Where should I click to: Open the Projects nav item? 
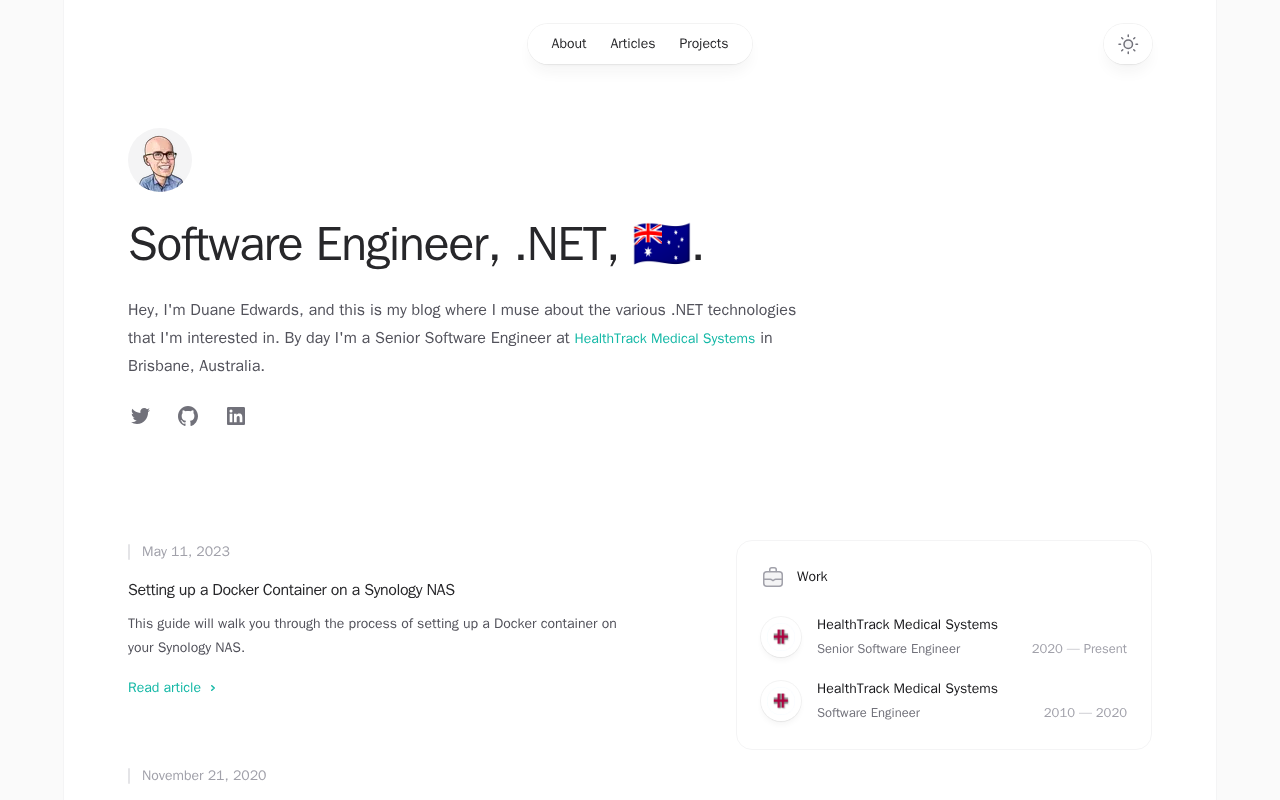[704, 44]
